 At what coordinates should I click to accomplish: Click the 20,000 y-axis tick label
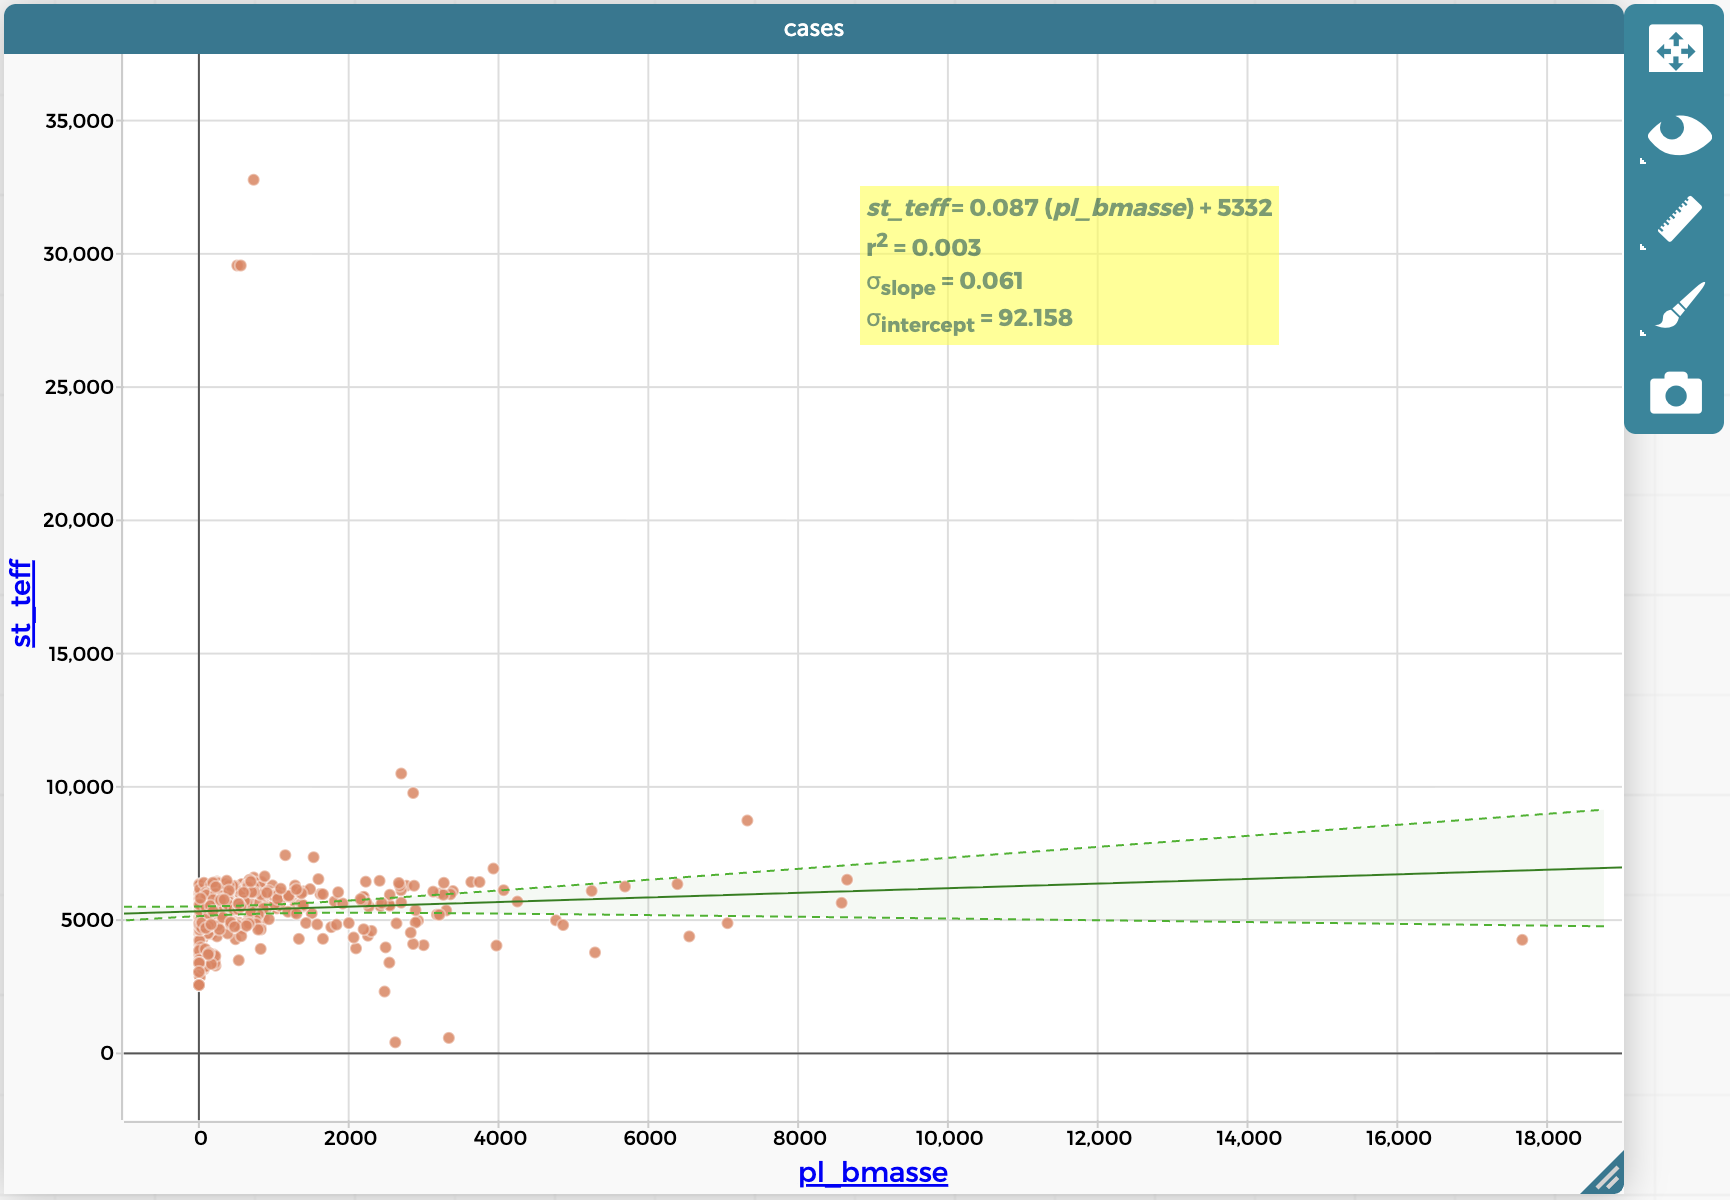tap(79, 520)
